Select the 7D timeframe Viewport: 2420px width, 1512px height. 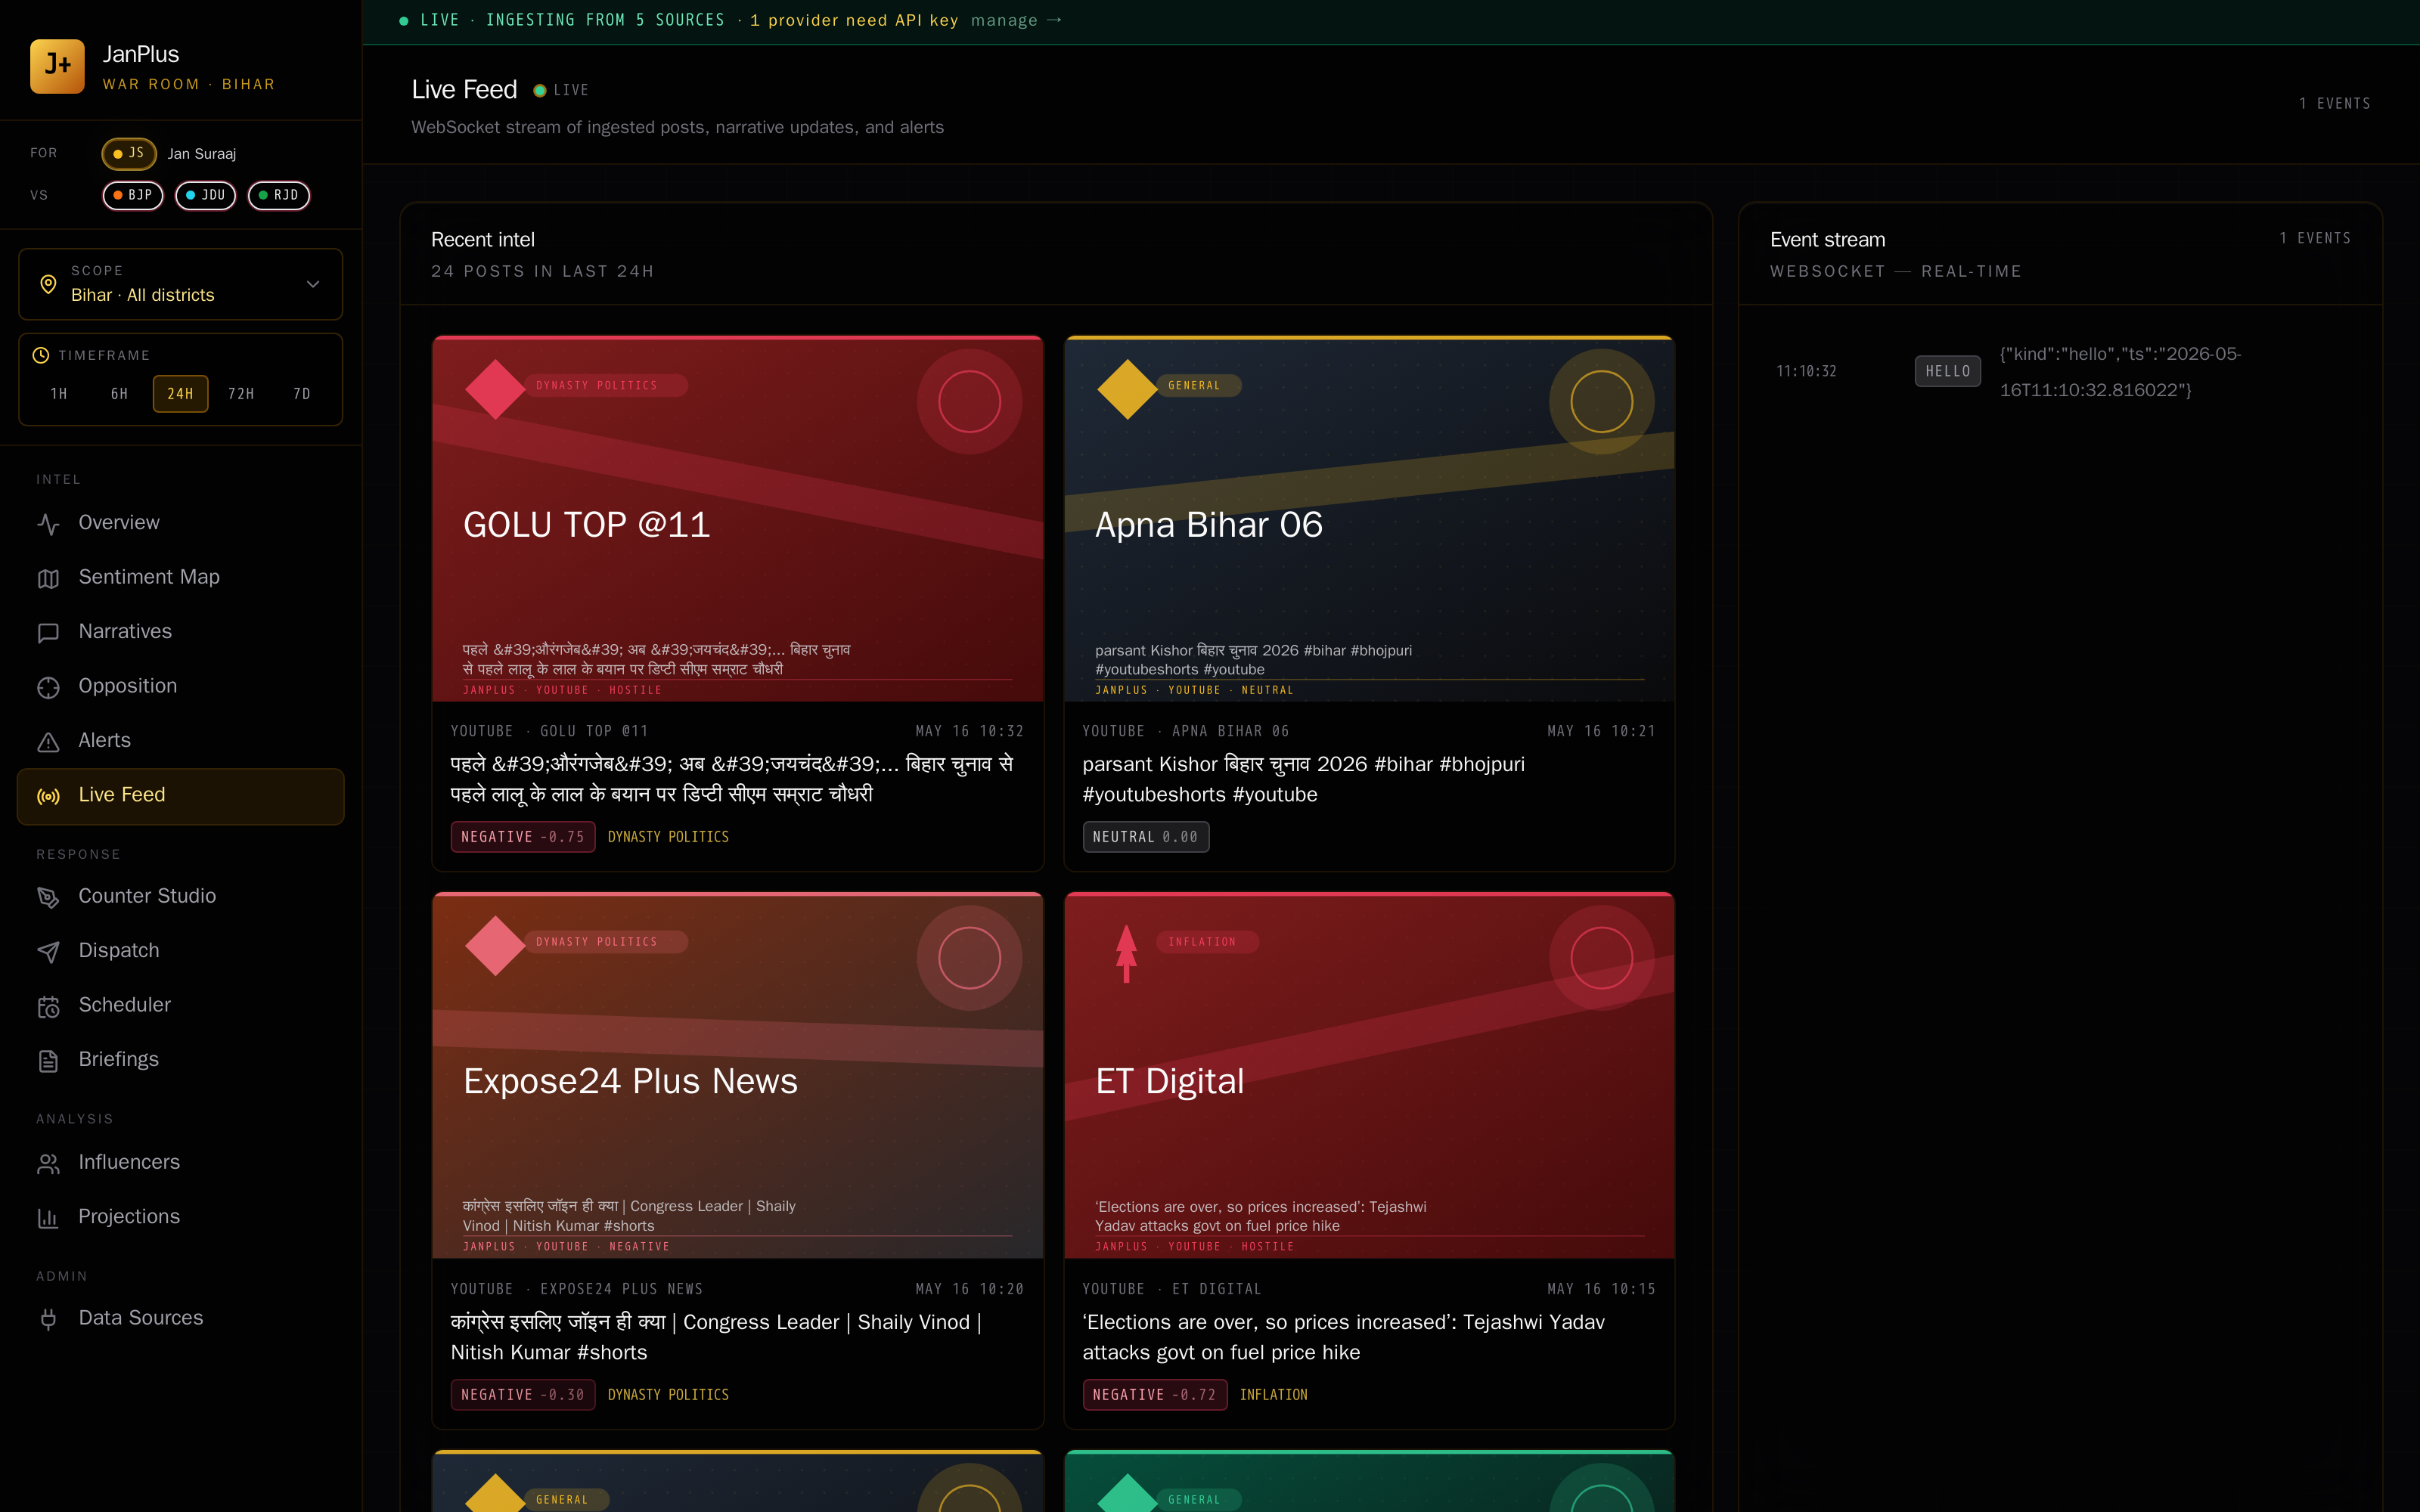302,394
